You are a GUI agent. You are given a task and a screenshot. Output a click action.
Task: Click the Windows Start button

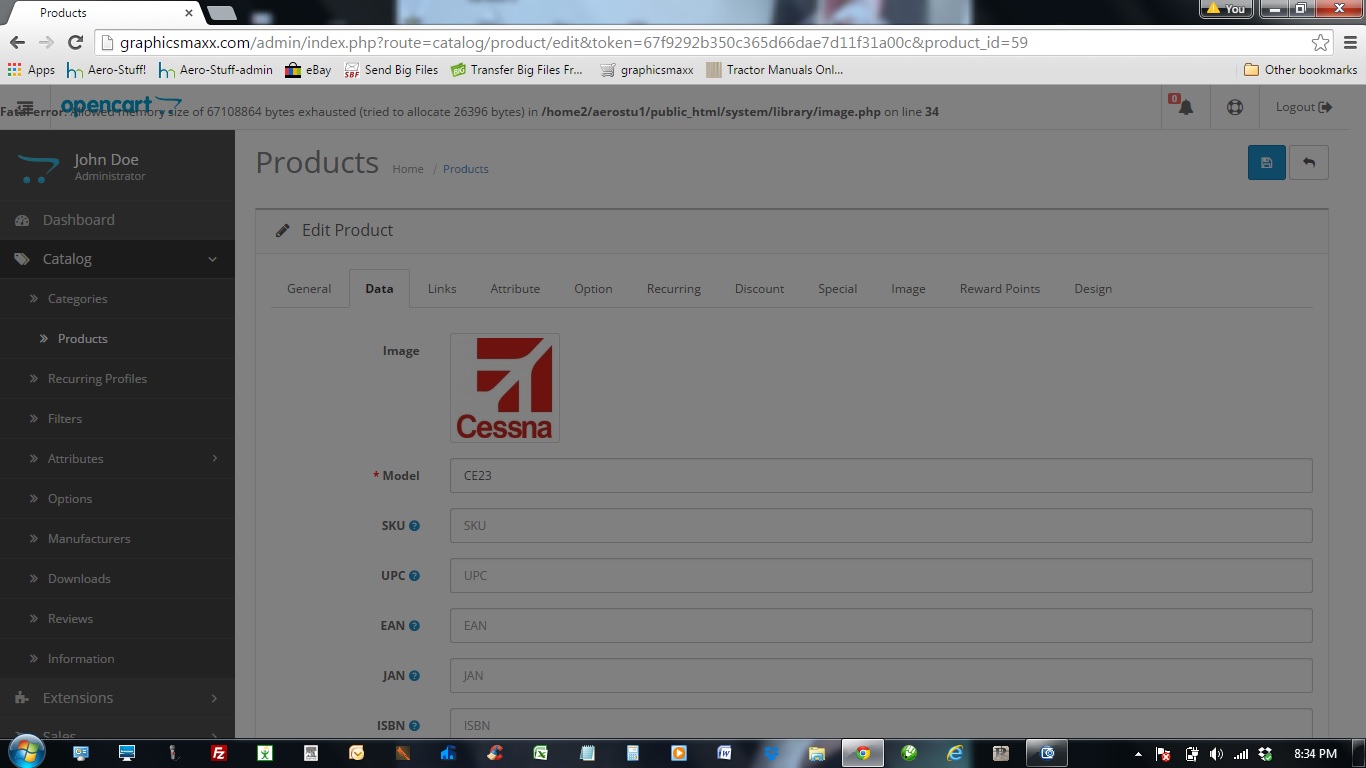coord(25,752)
